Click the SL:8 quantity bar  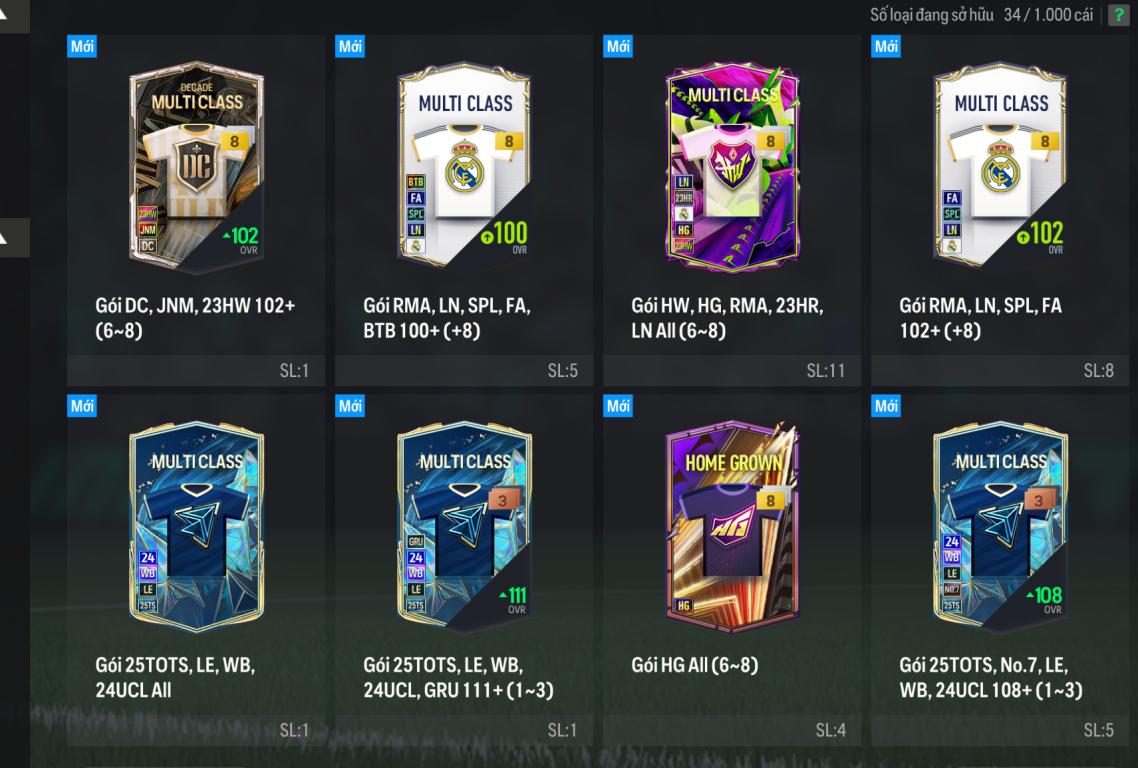[x=999, y=370]
